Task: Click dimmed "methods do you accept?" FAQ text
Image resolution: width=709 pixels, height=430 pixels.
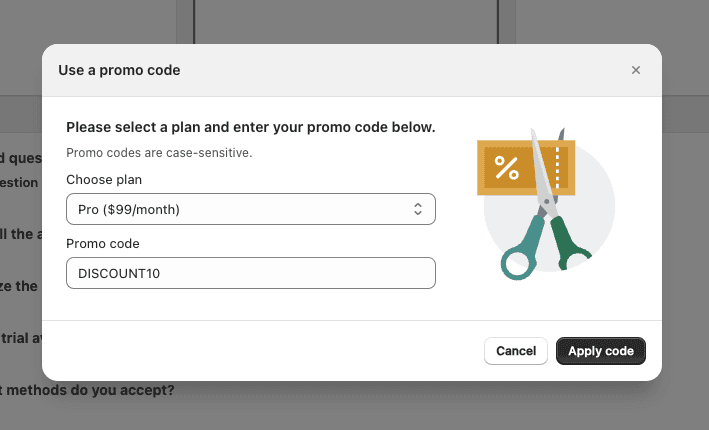Action: point(90,390)
